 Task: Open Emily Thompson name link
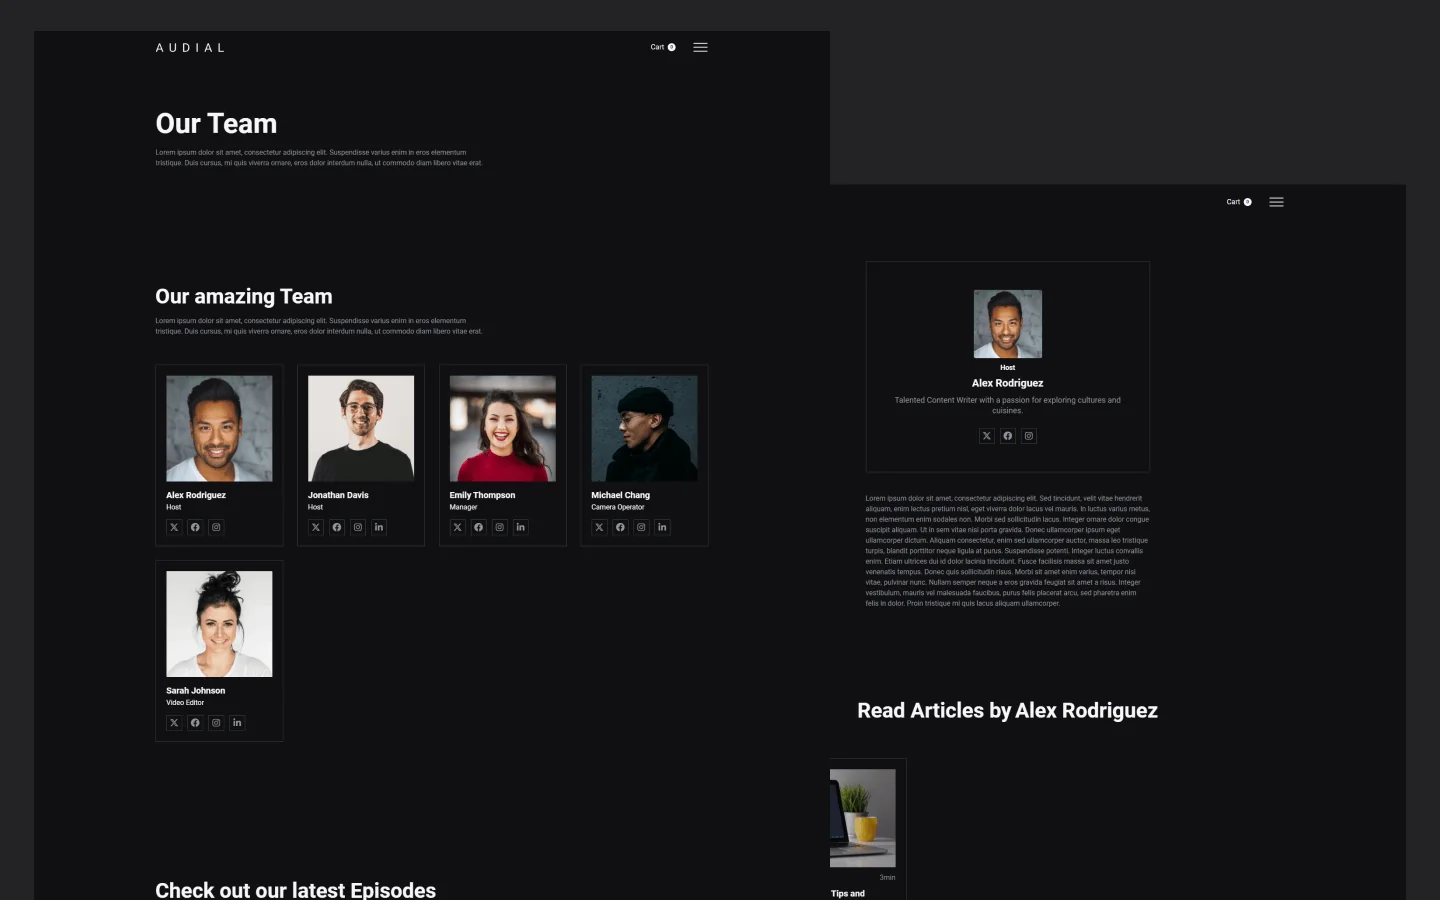coord(482,495)
